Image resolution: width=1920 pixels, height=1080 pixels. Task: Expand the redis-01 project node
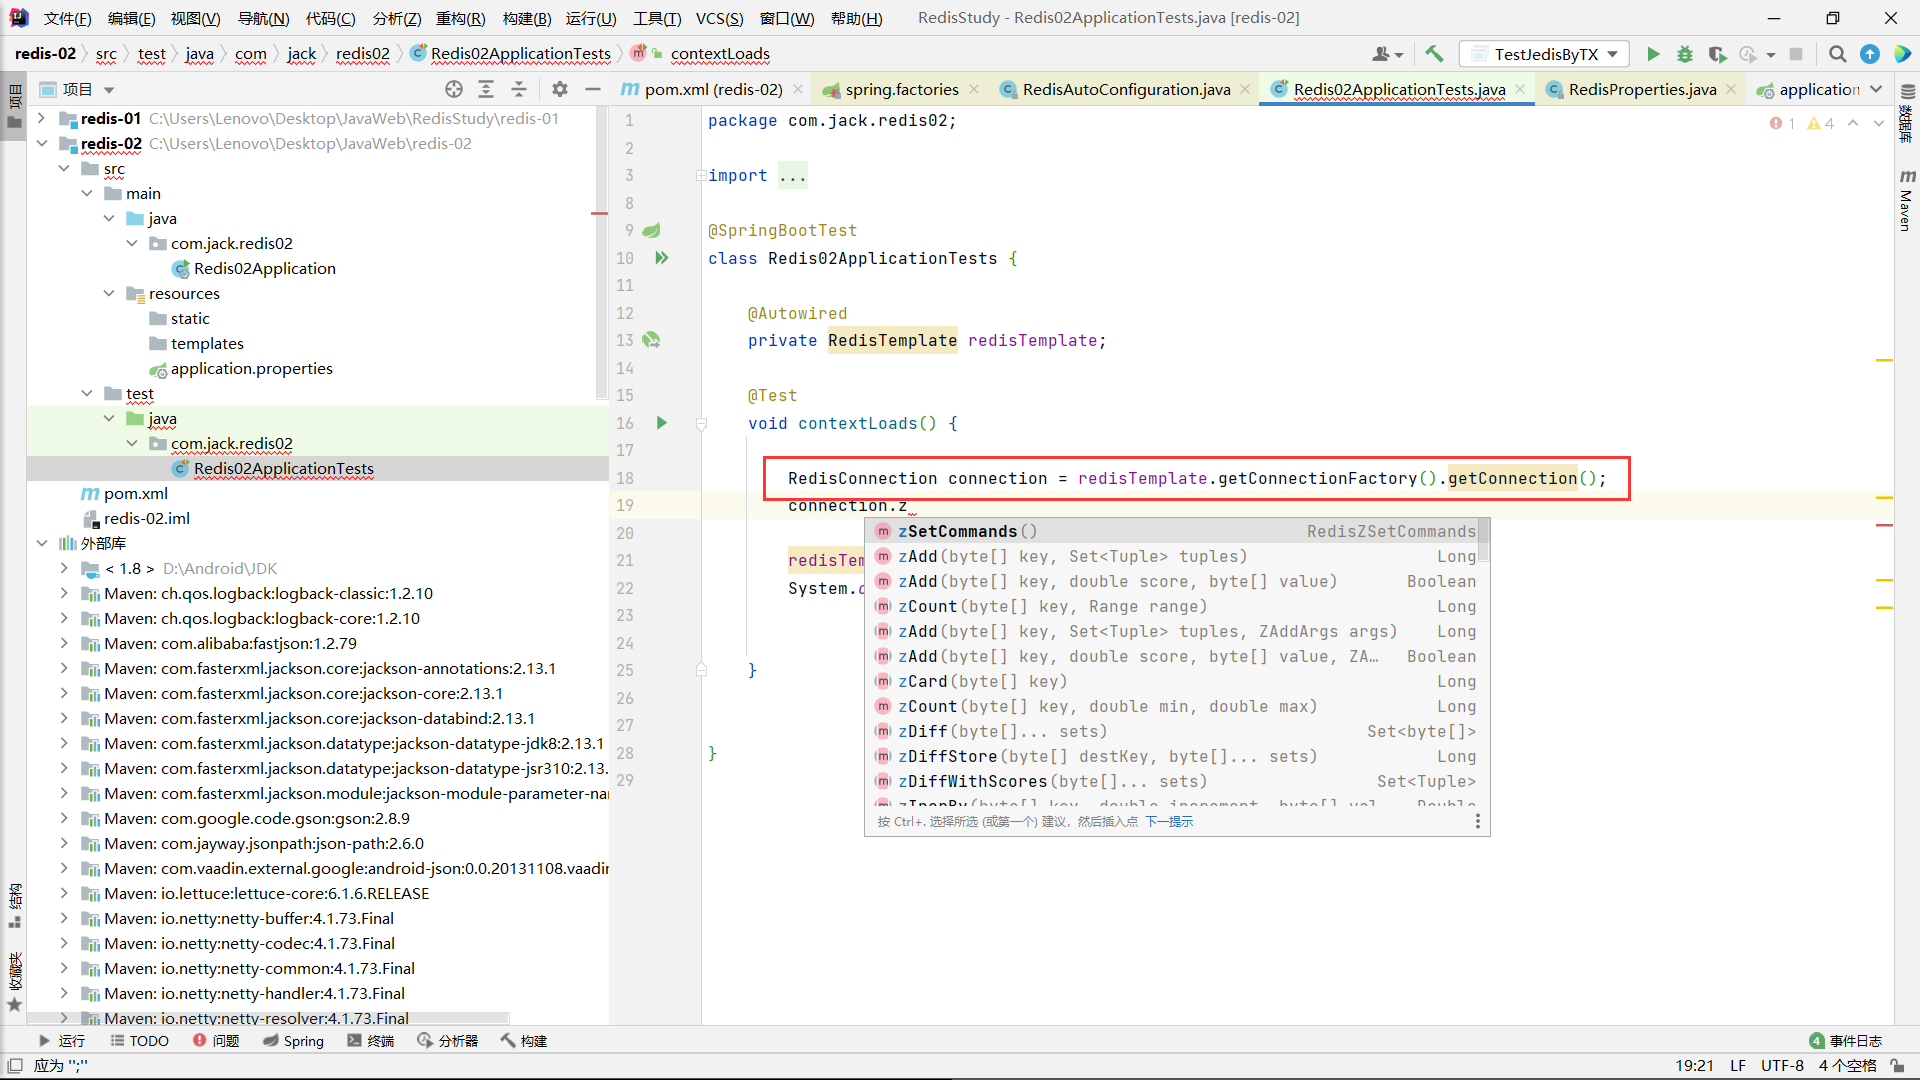click(x=42, y=118)
